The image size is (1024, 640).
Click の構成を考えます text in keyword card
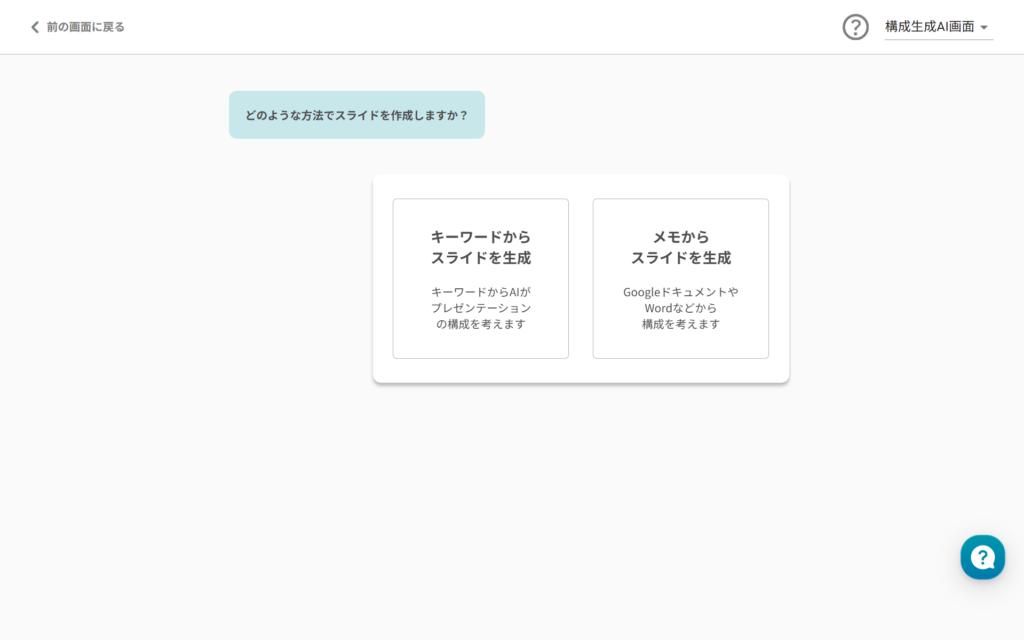coord(480,324)
